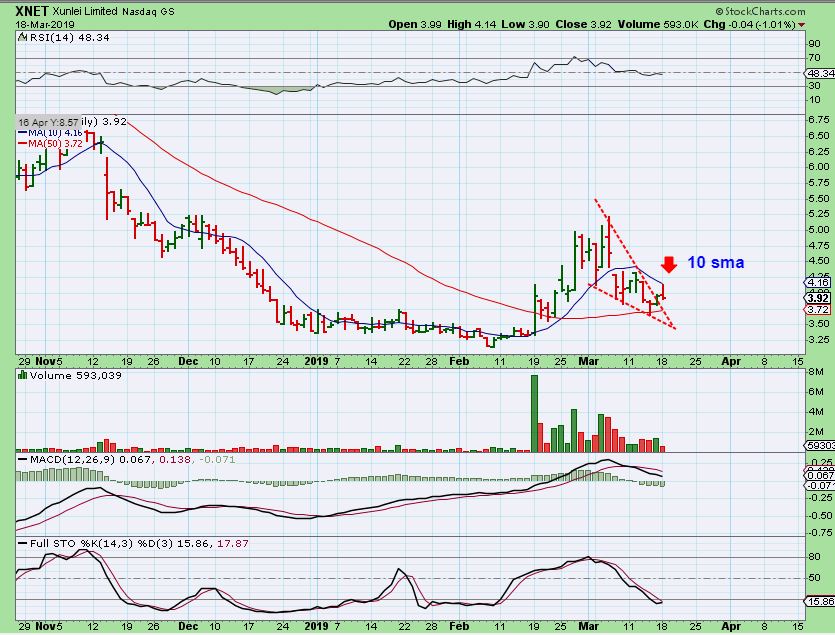Image resolution: width=835 pixels, height=635 pixels.
Task: Click the 70 level on RSI axis
Action: 814,58
